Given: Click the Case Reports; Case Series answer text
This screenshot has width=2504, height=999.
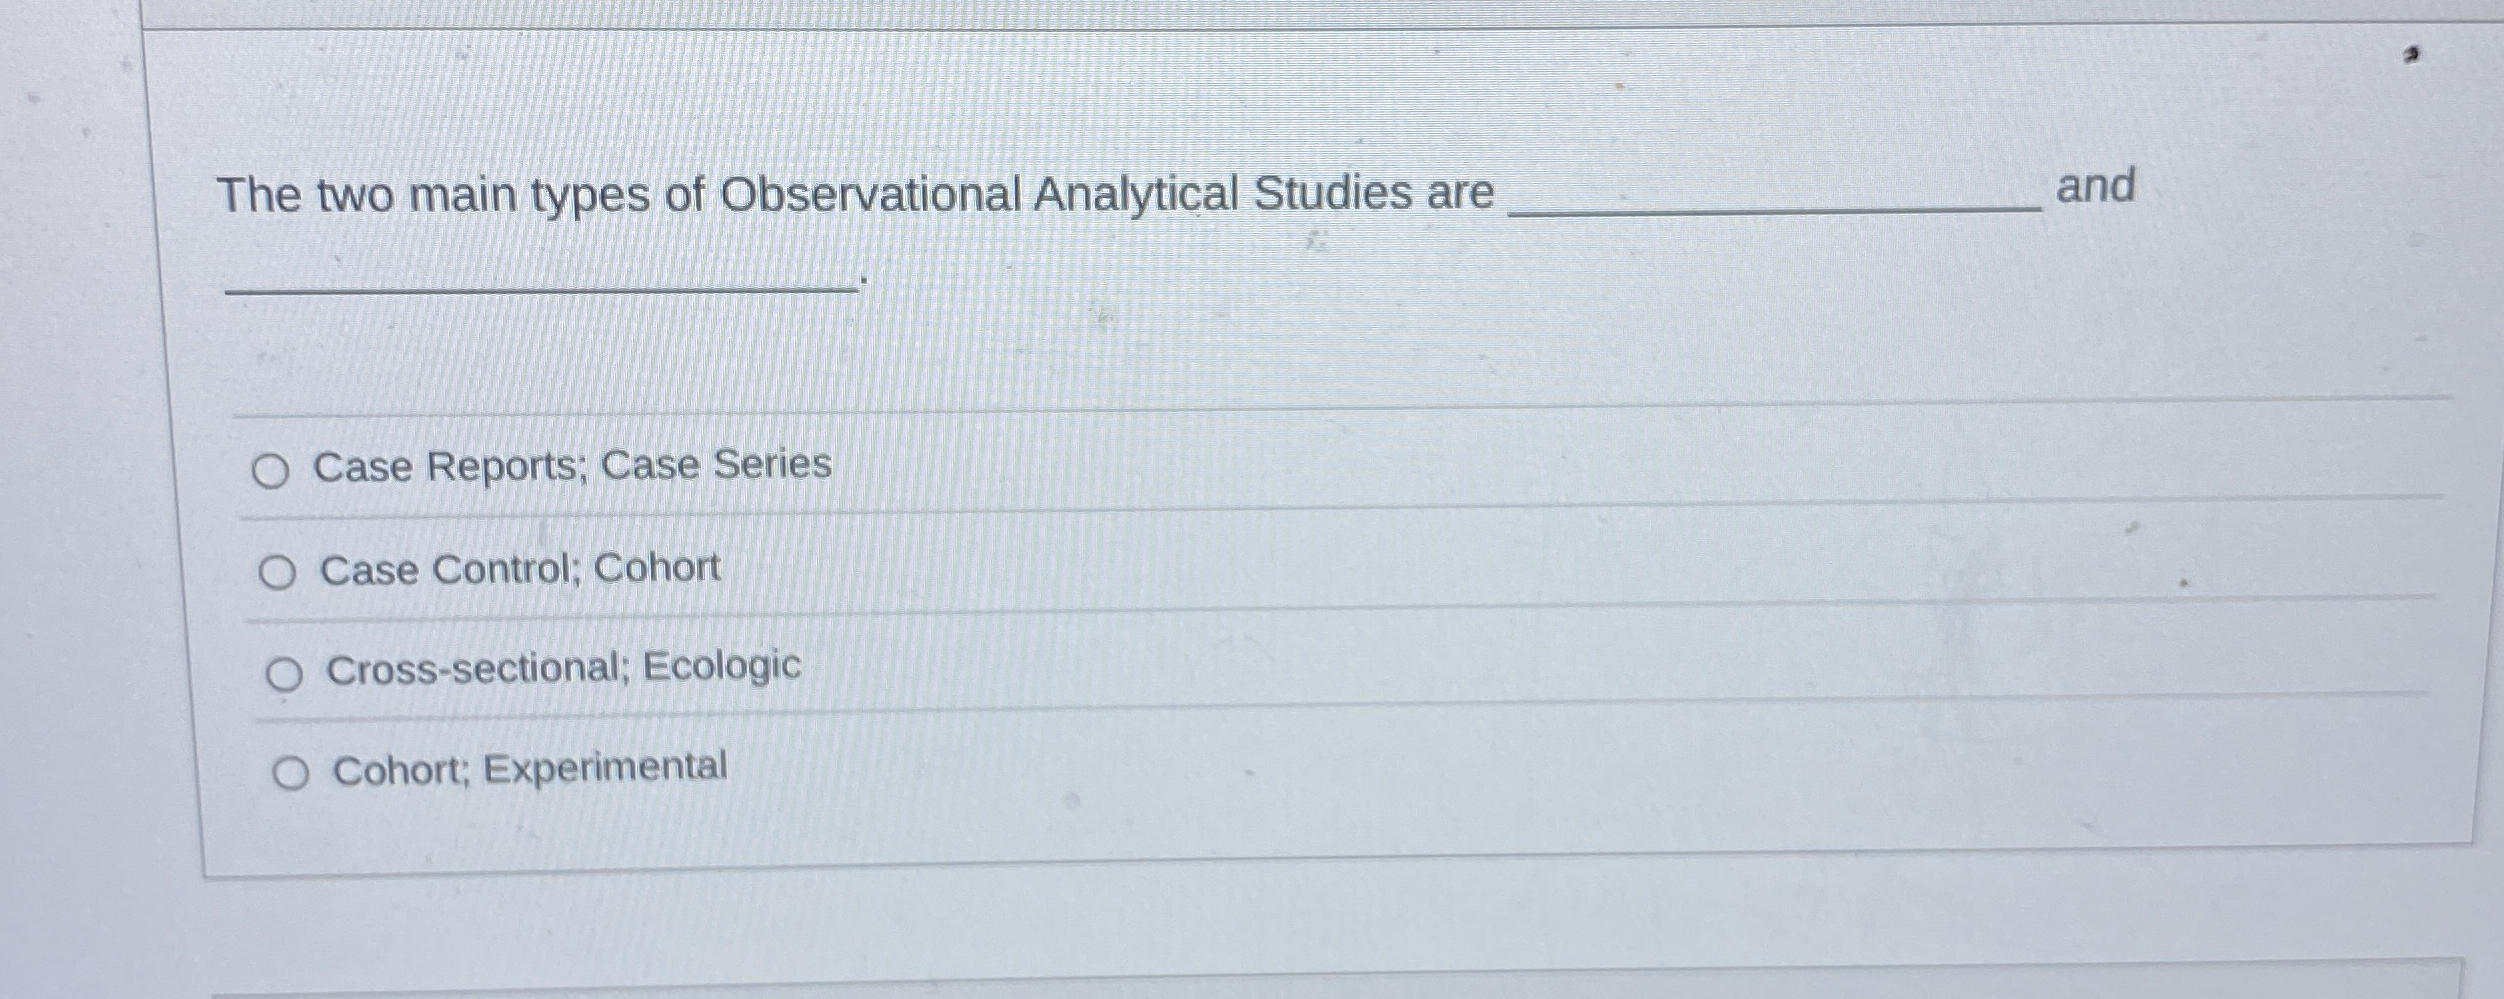Looking at the screenshot, I should click(571, 464).
